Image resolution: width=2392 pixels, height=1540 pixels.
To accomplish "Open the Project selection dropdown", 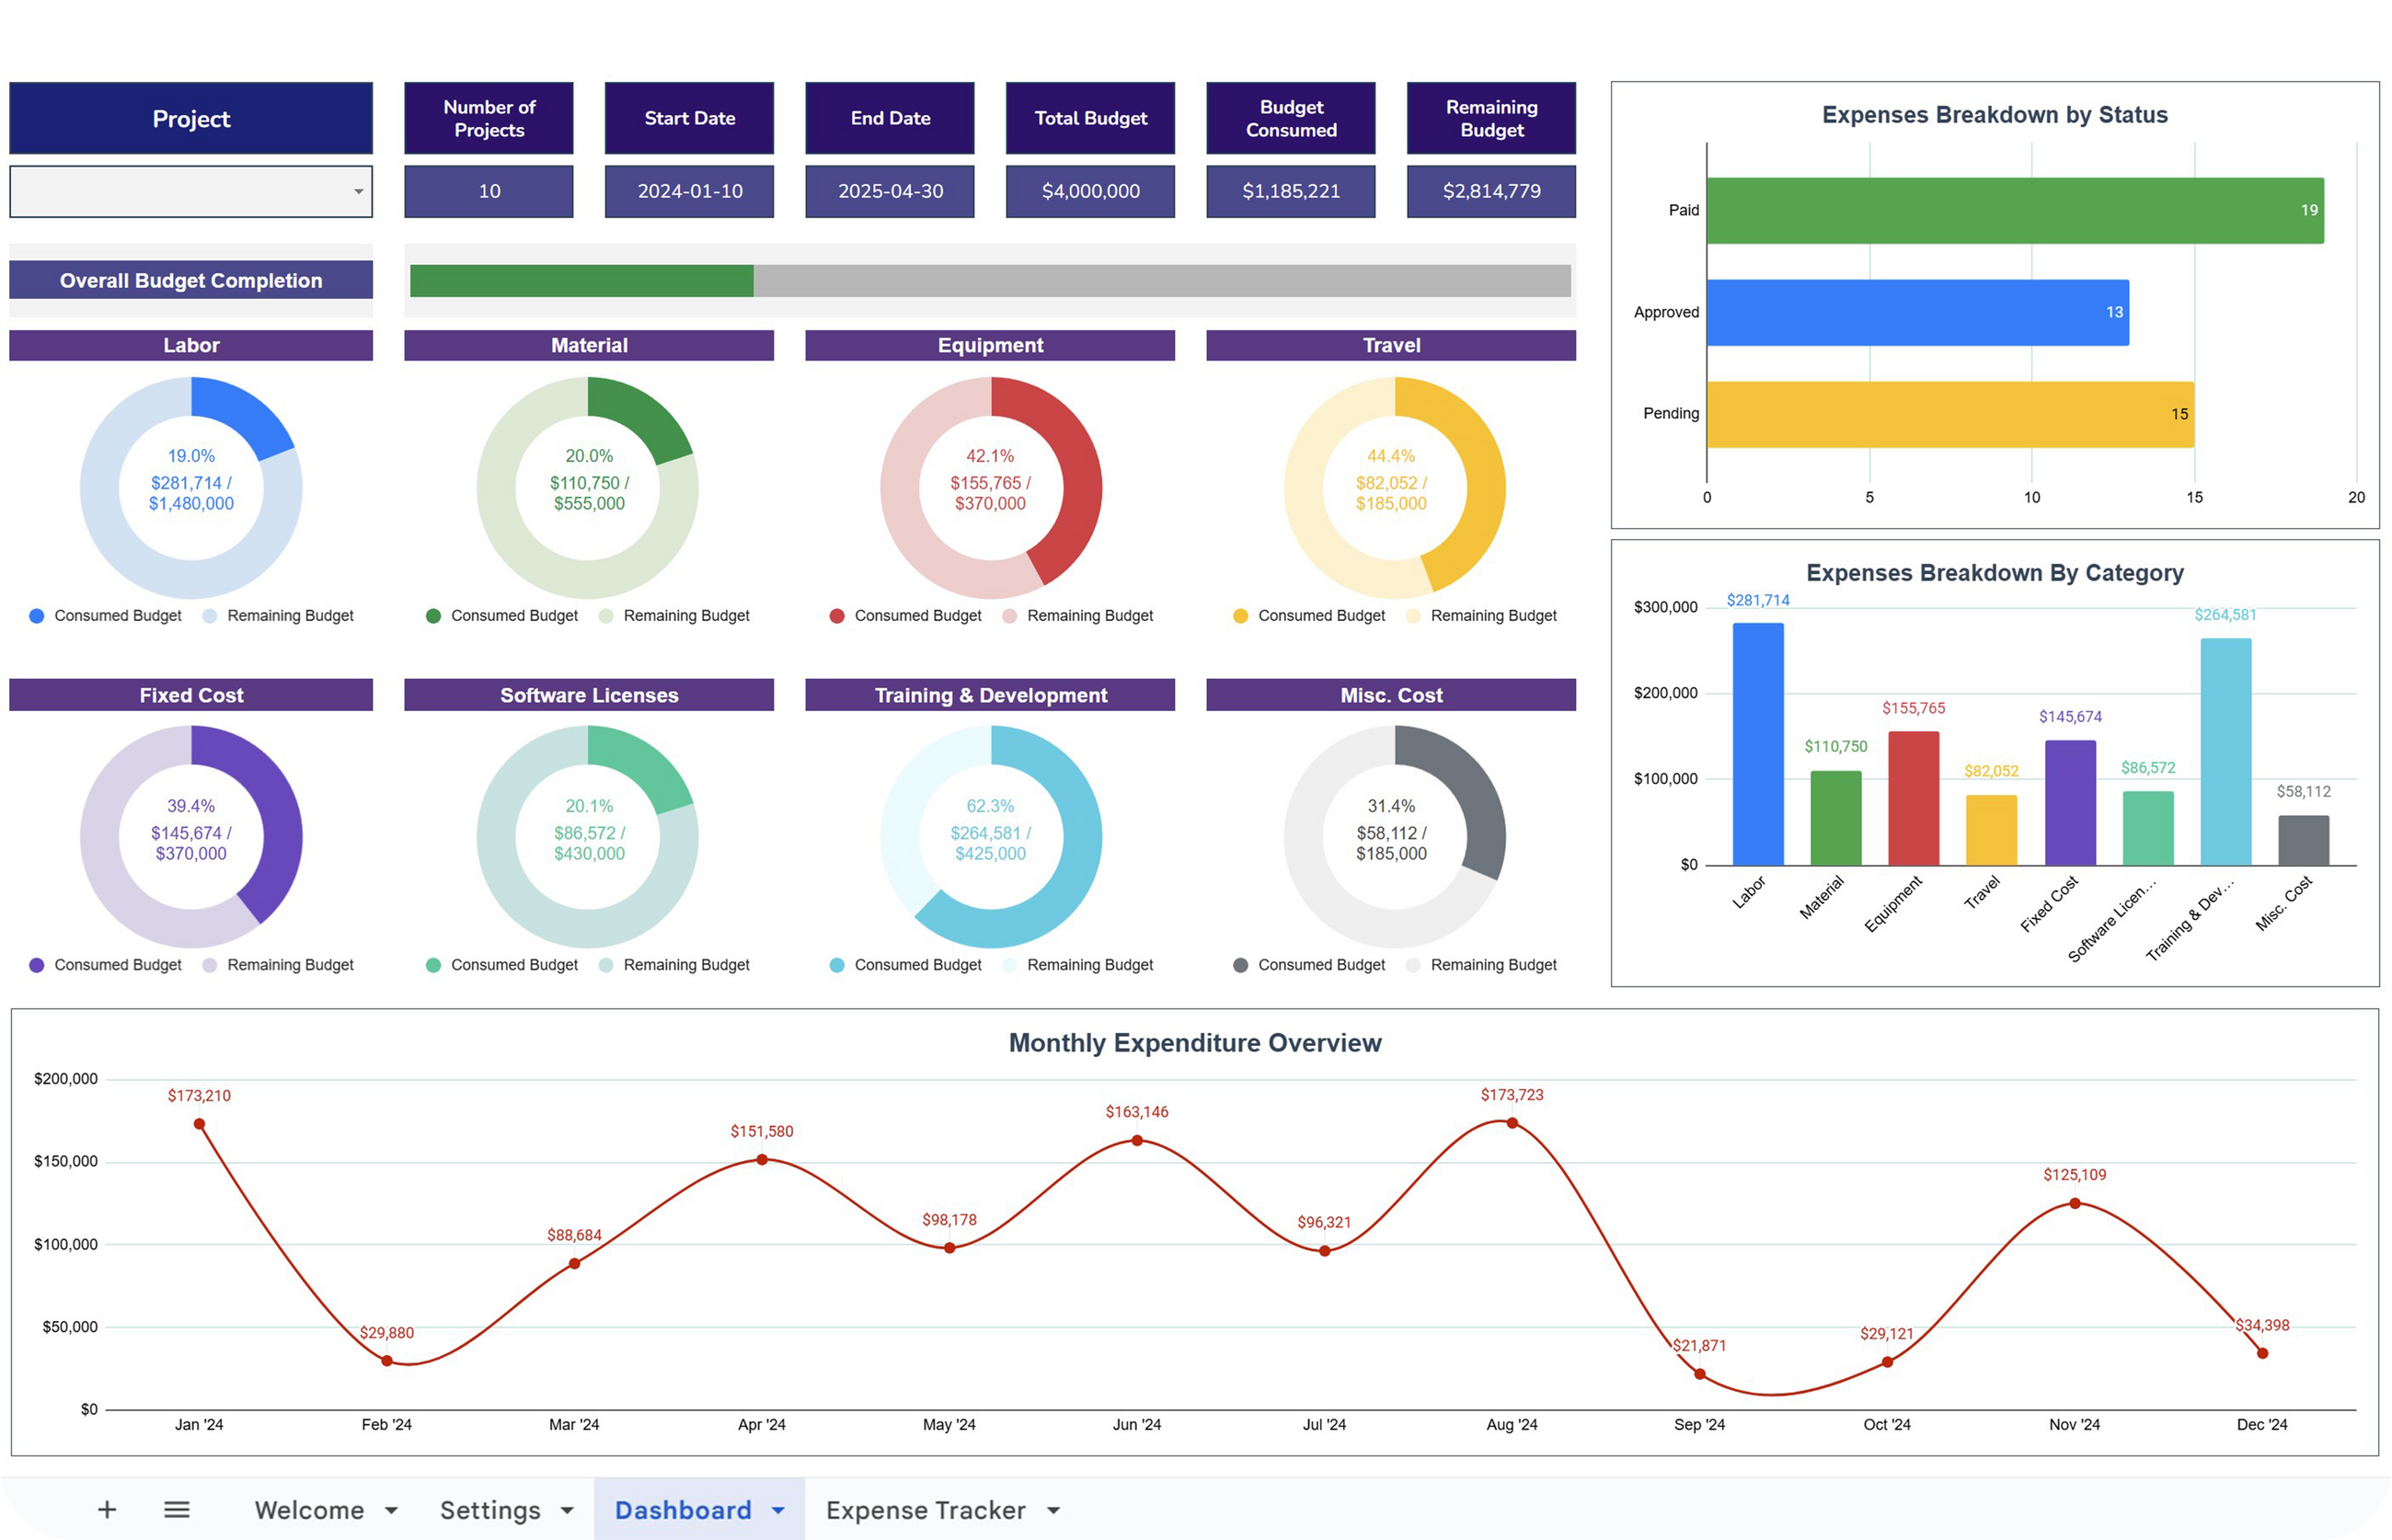I will coord(358,191).
